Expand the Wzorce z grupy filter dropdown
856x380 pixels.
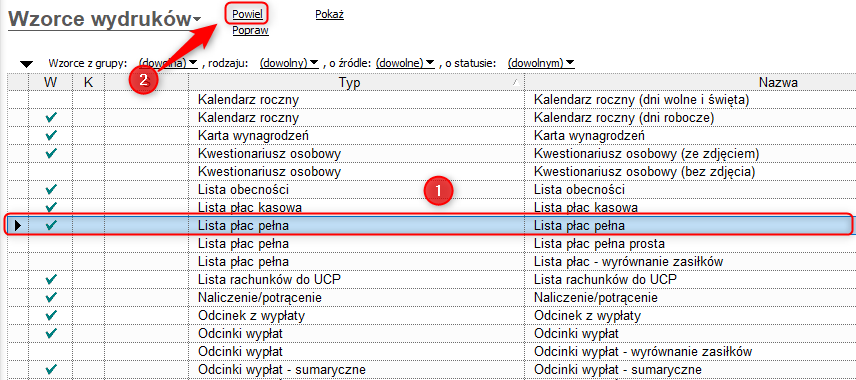coord(168,63)
